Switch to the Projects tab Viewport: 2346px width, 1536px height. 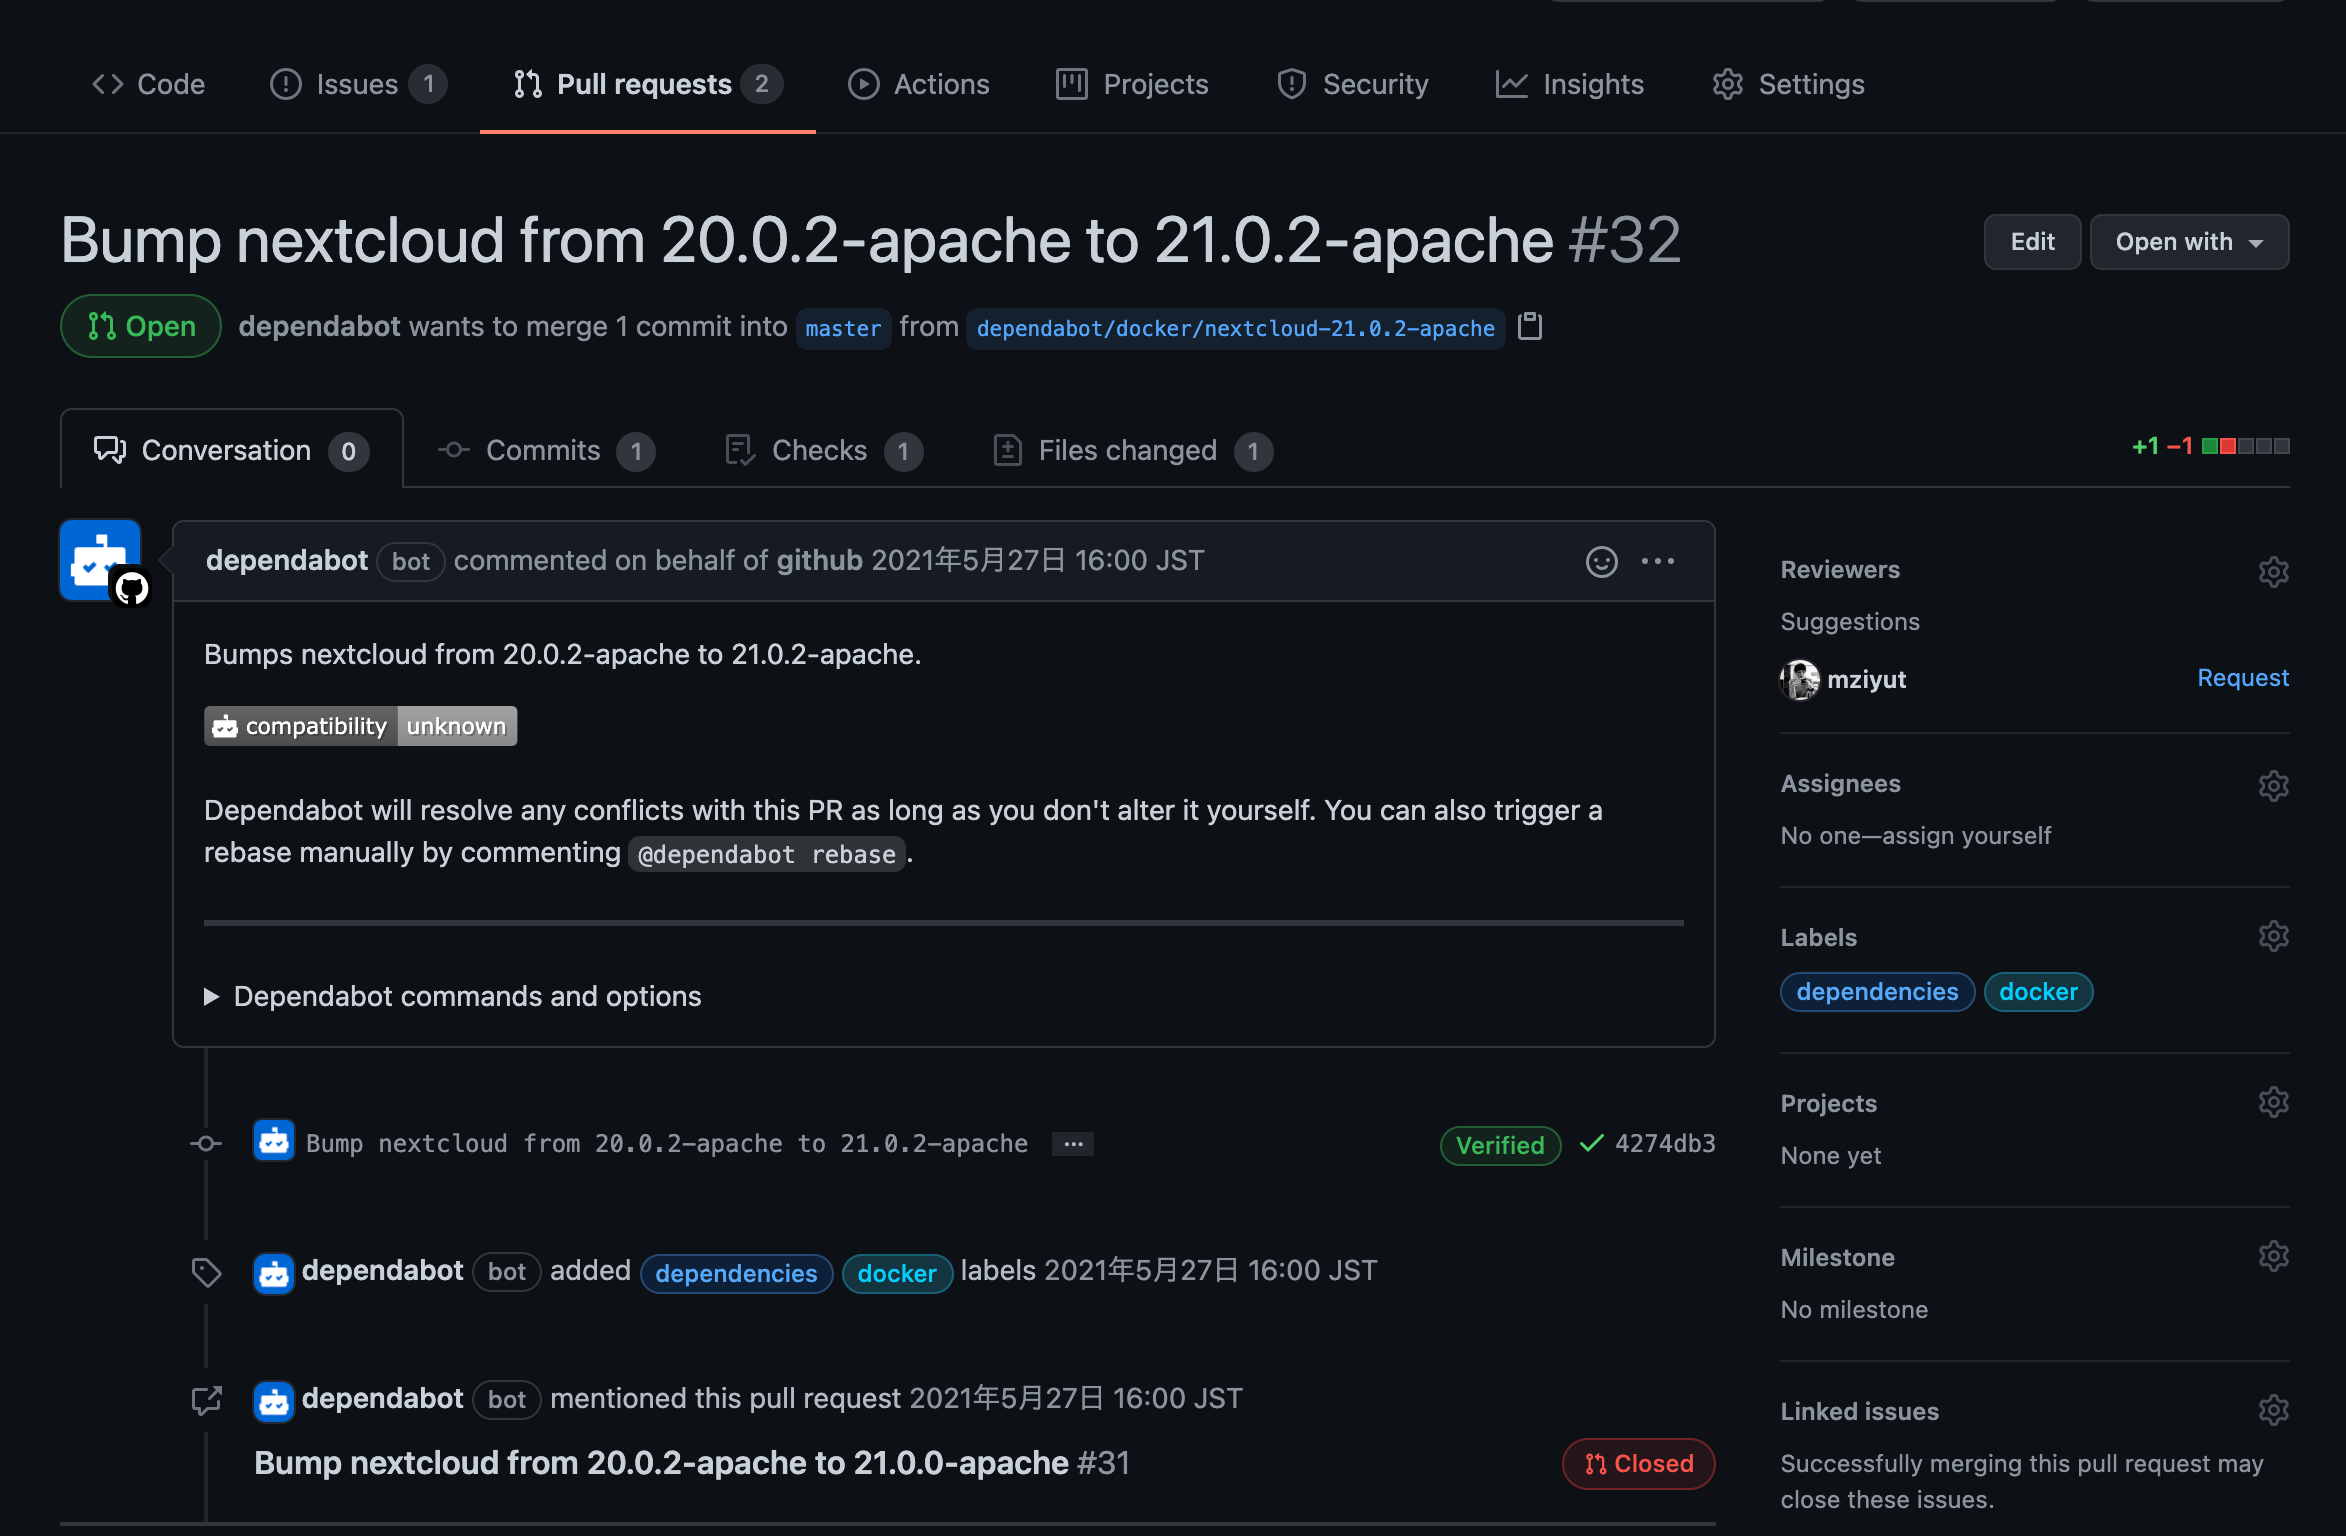pyautogui.click(x=1132, y=84)
